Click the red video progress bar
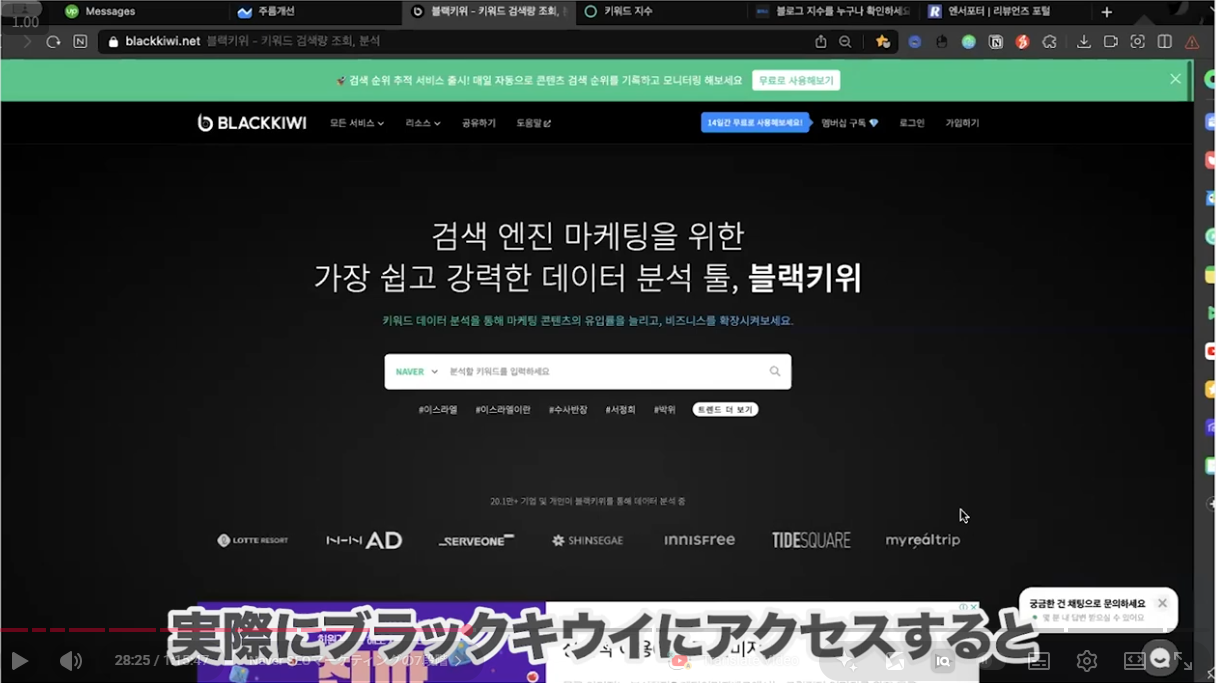The width and height of the screenshot is (1216, 683). pyautogui.click(x=80, y=630)
